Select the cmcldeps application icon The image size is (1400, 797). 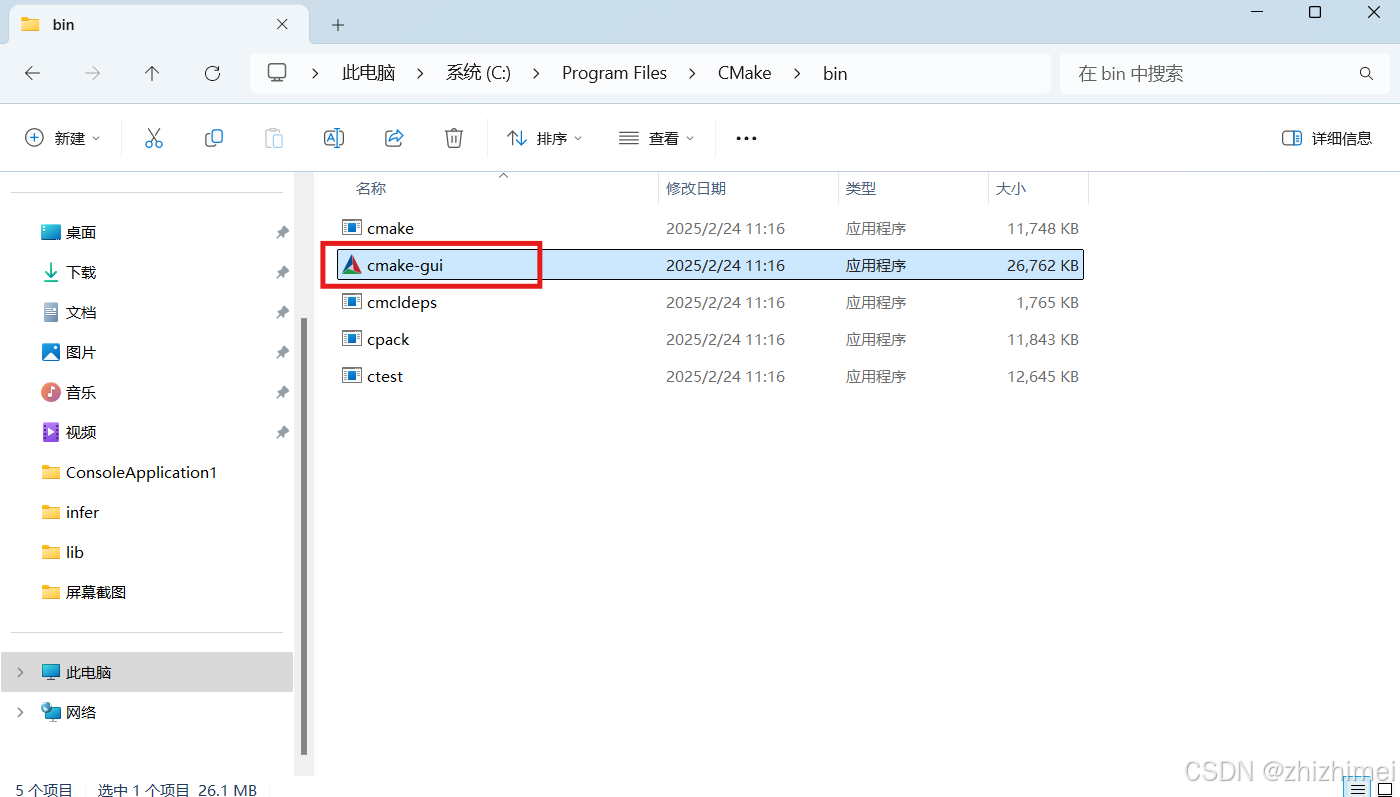click(x=351, y=302)
